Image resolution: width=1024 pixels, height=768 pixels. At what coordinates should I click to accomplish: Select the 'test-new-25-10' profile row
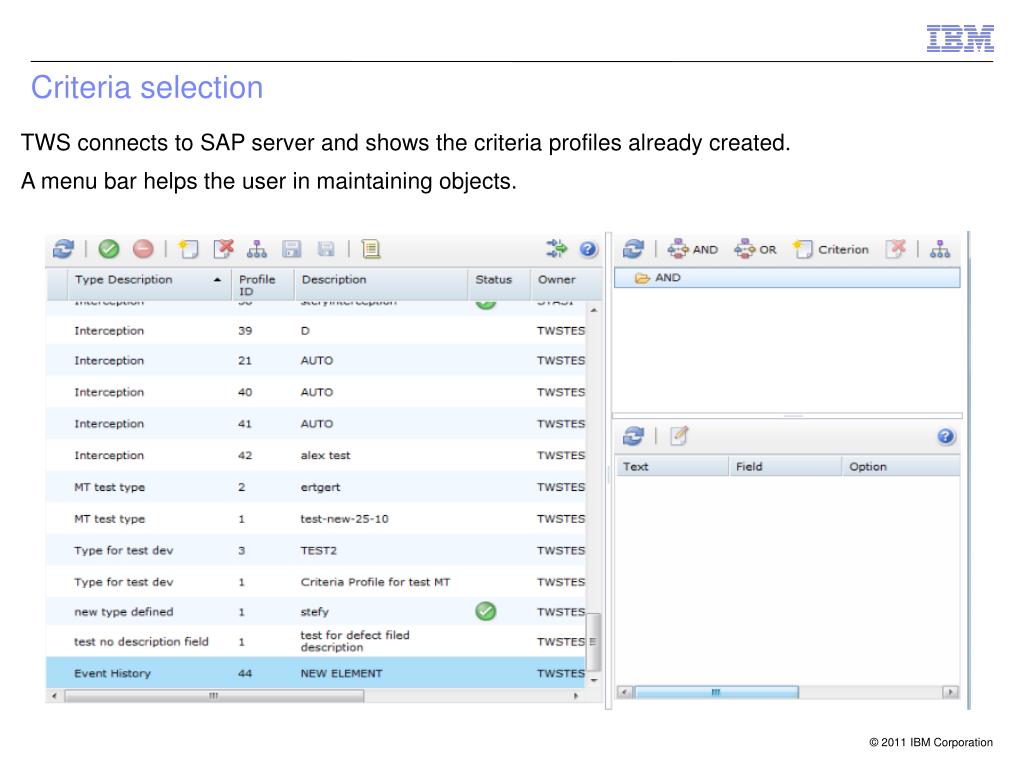point(315,519)
